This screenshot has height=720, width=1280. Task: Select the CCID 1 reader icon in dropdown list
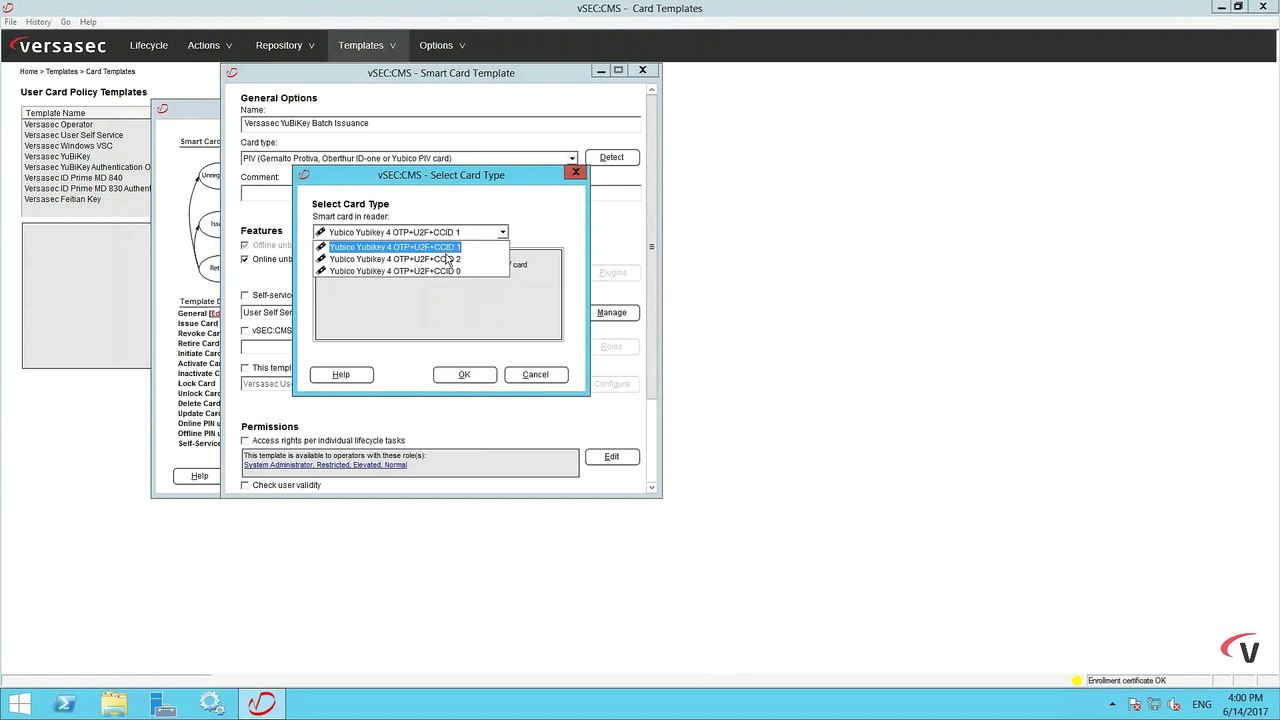[x=321, y=247]
